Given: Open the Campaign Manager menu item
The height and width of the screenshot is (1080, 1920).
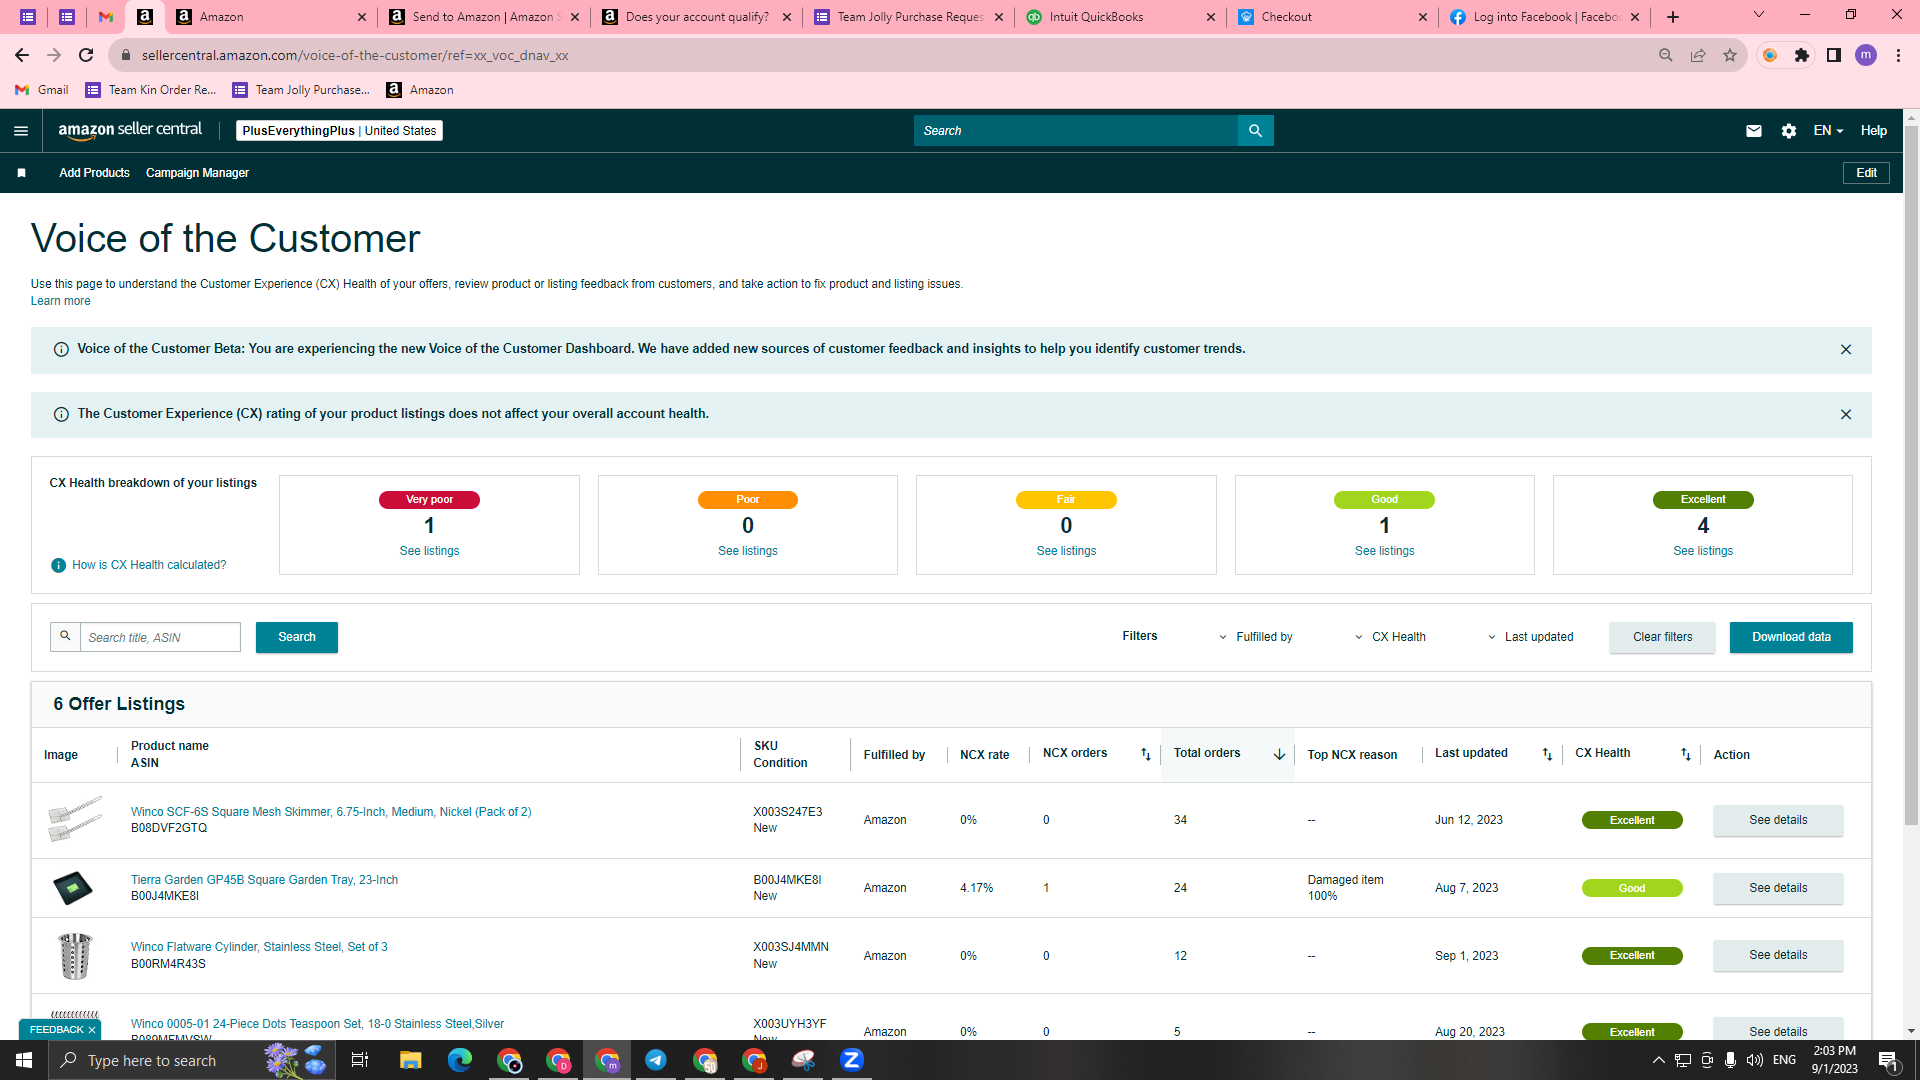Looking at the screenshot, I should [x=197, y=173].
